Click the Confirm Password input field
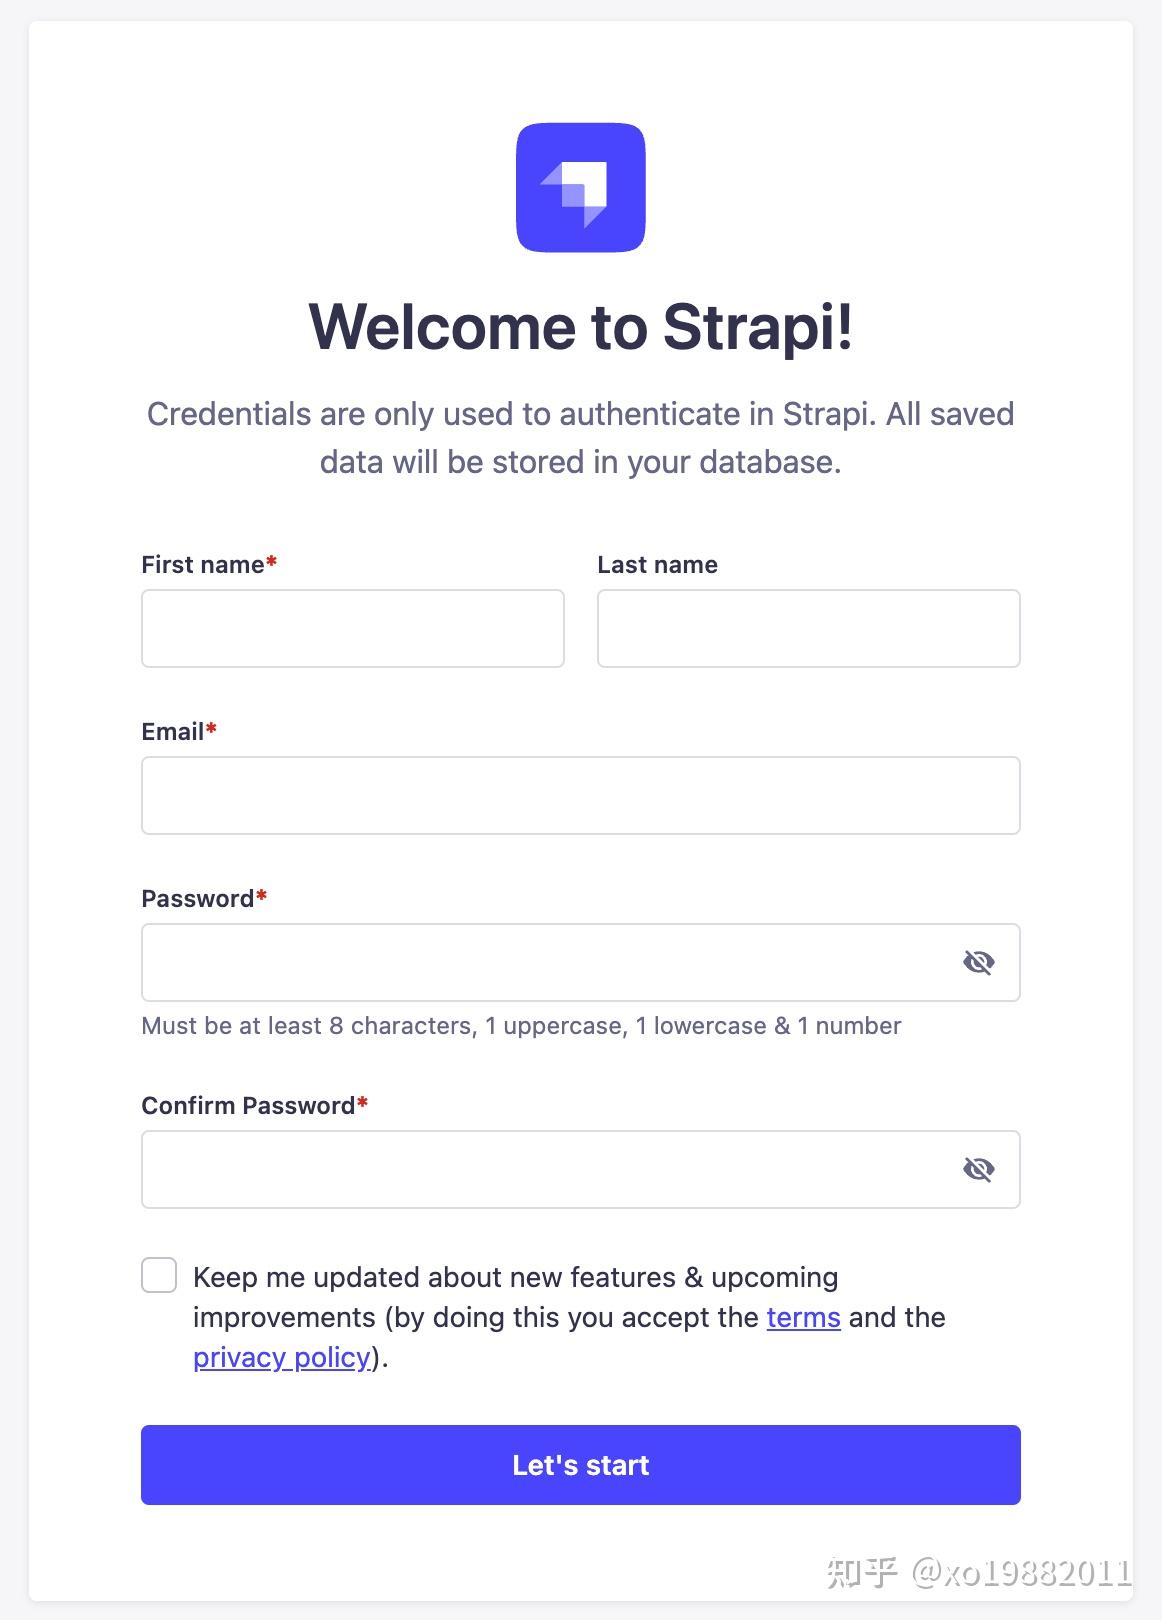This screenshot has width=1162, height=1620. click(x=550, y=1168)
